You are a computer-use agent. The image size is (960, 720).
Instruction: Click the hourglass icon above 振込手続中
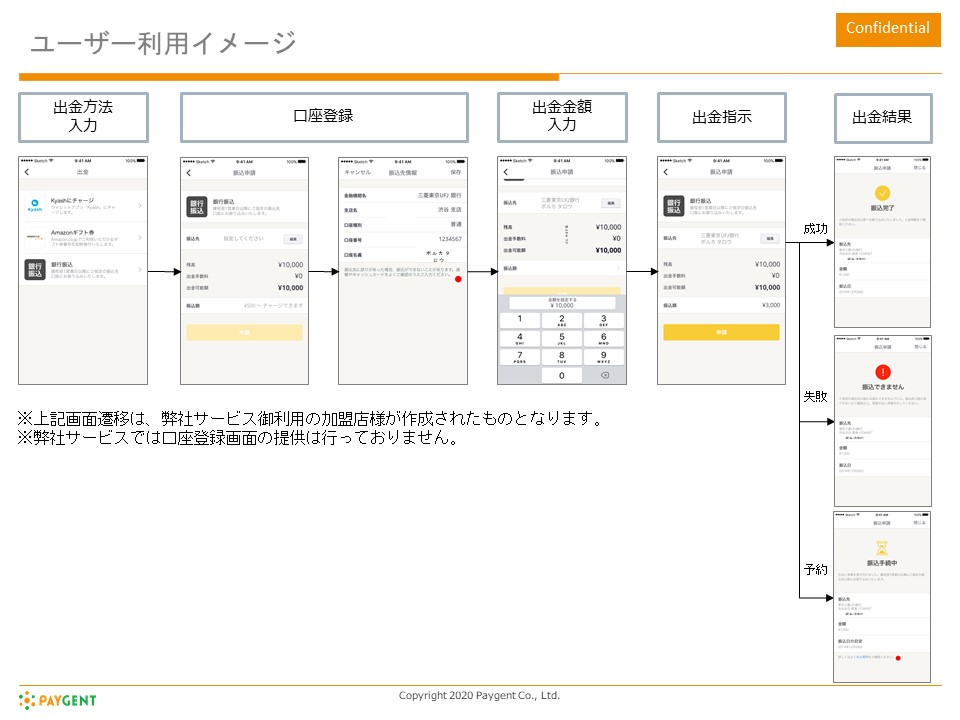click(882, 548)
